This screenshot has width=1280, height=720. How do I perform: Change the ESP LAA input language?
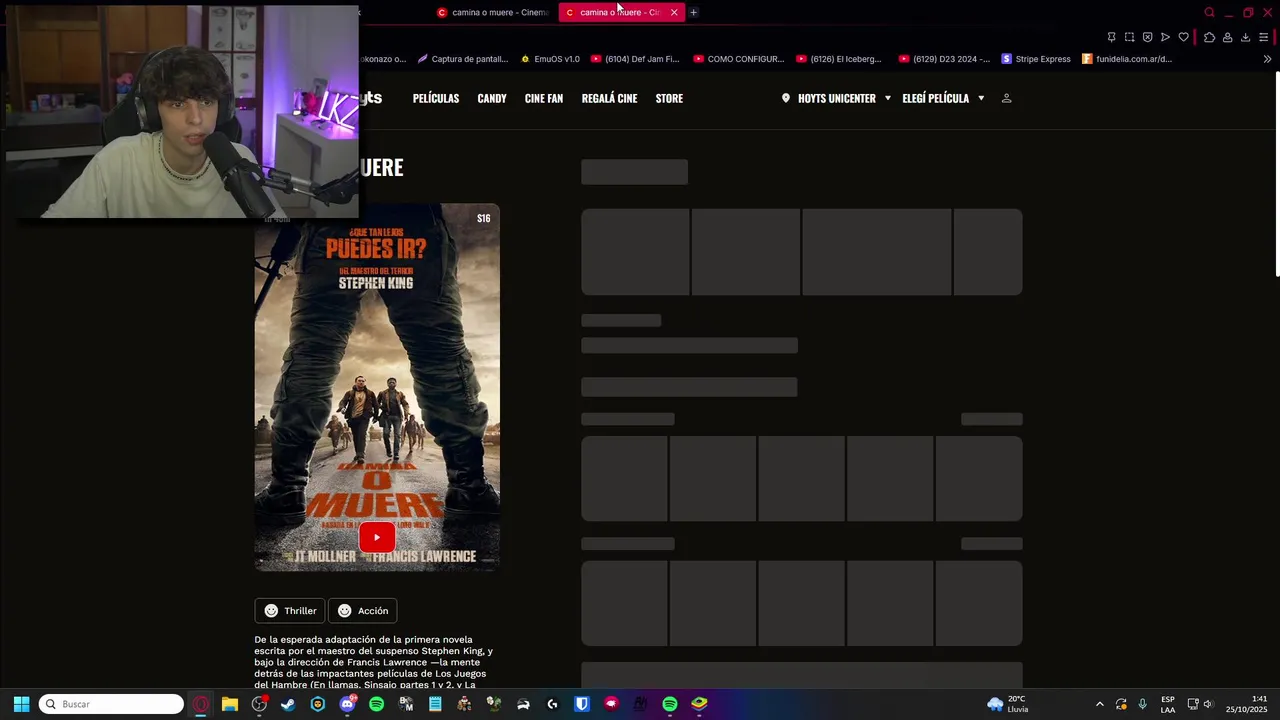click(1168, 704)
